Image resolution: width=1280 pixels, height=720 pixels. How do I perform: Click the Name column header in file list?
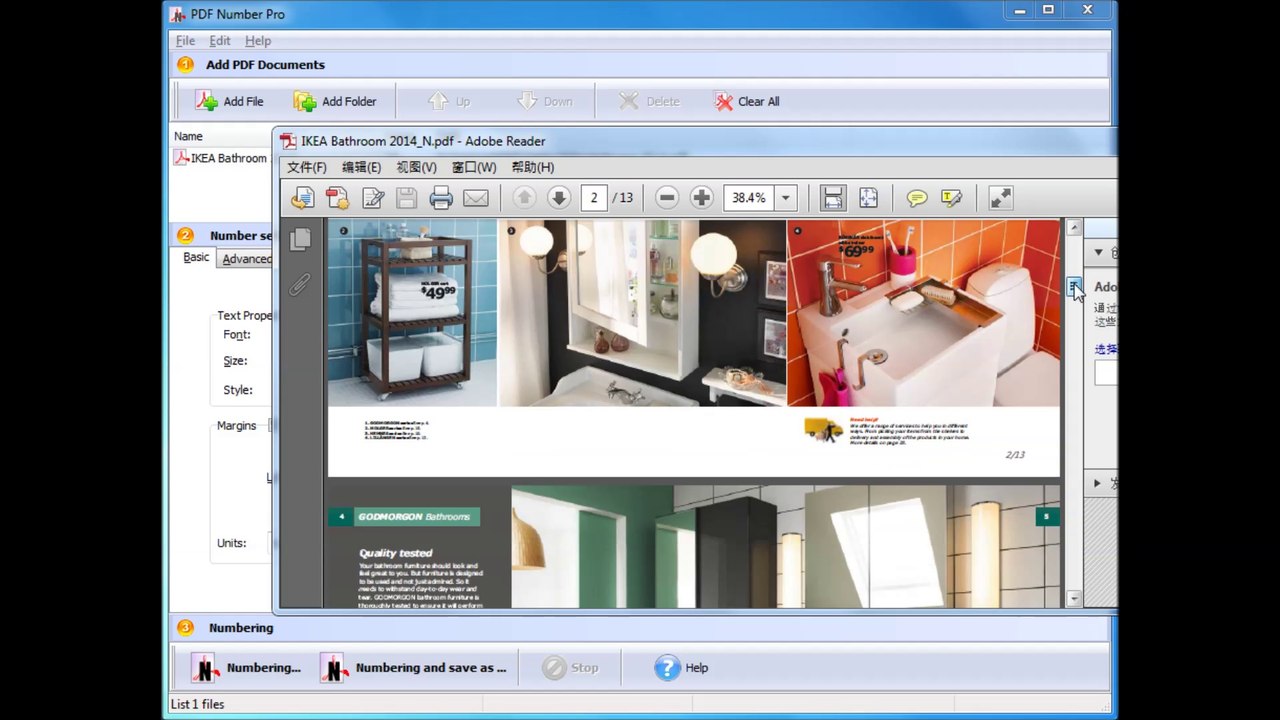188,136
